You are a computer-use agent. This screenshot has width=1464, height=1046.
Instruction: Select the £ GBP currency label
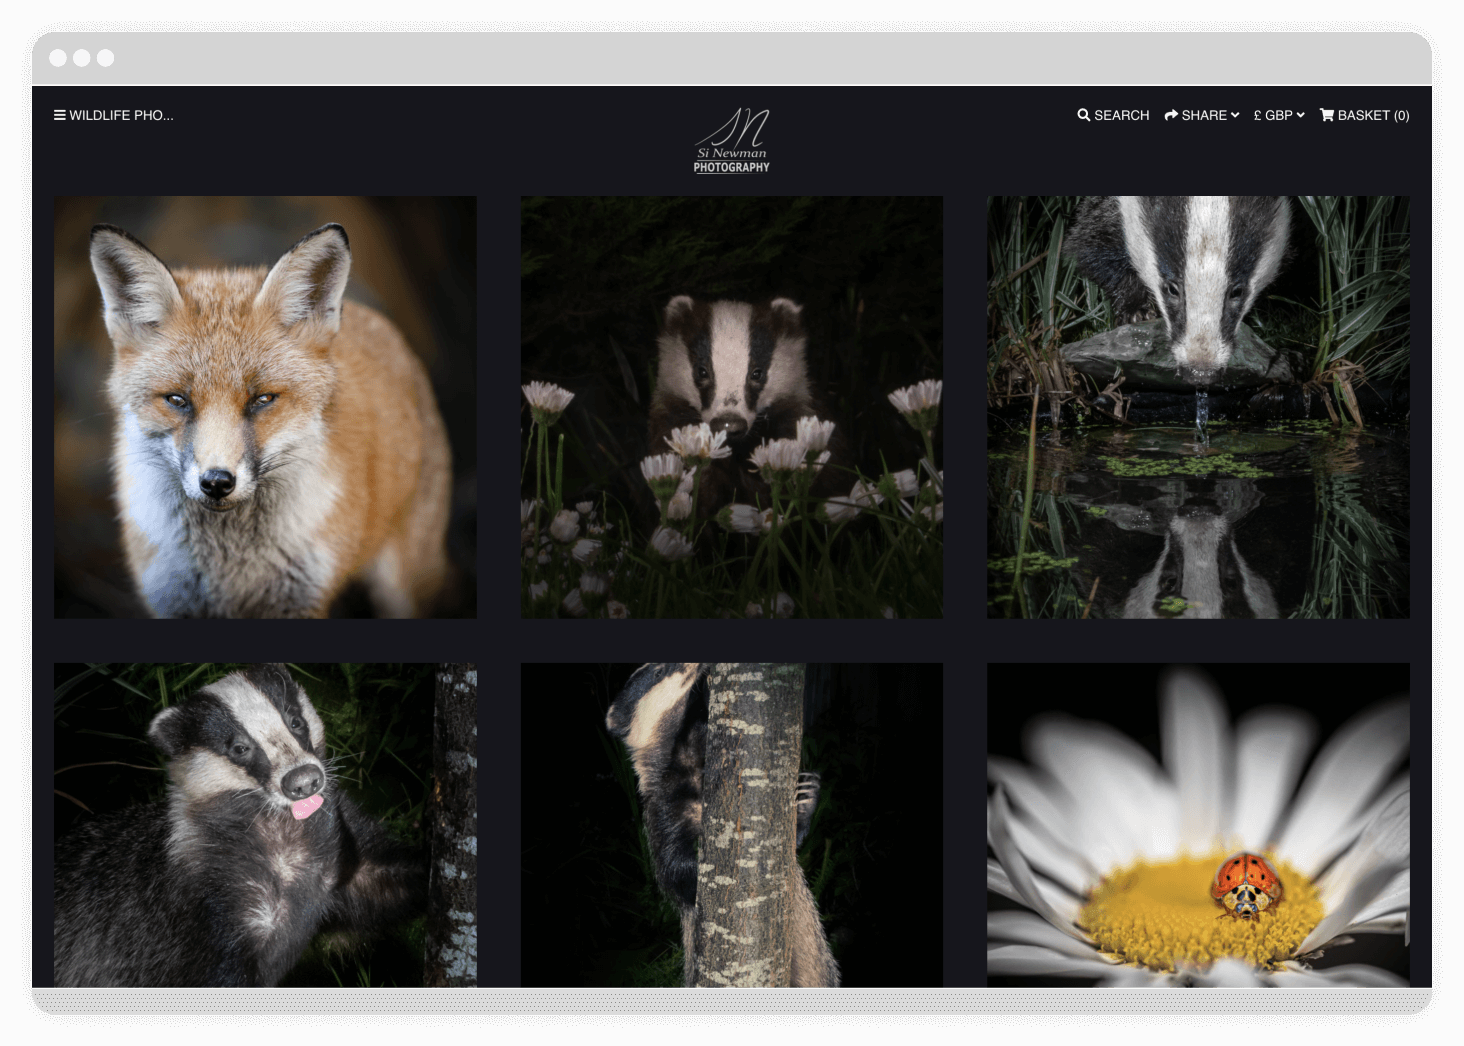pyautogui.click(x=1273, y=115)
